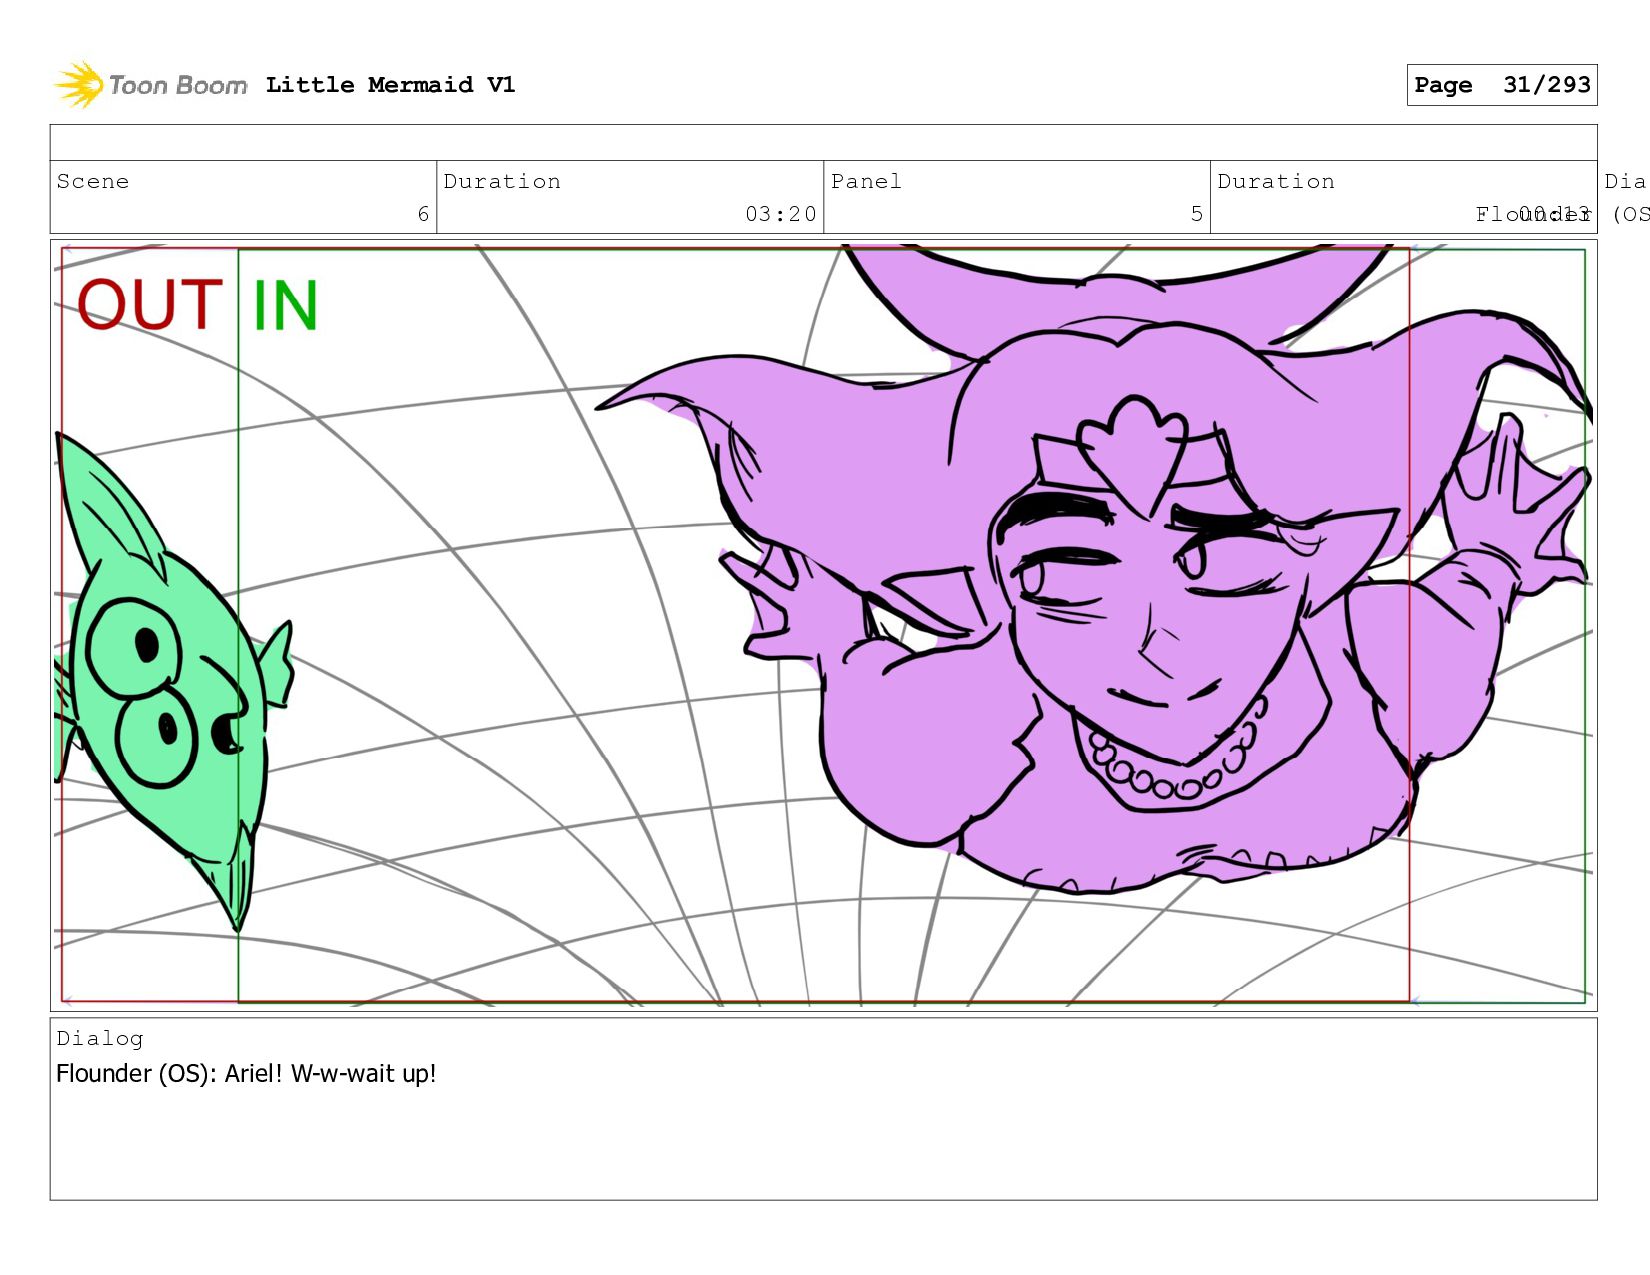The width and height of the screenshot is (1650, 1275).
Task: Click the 'Dialog' section label
Action: (x=100, y=1038)
